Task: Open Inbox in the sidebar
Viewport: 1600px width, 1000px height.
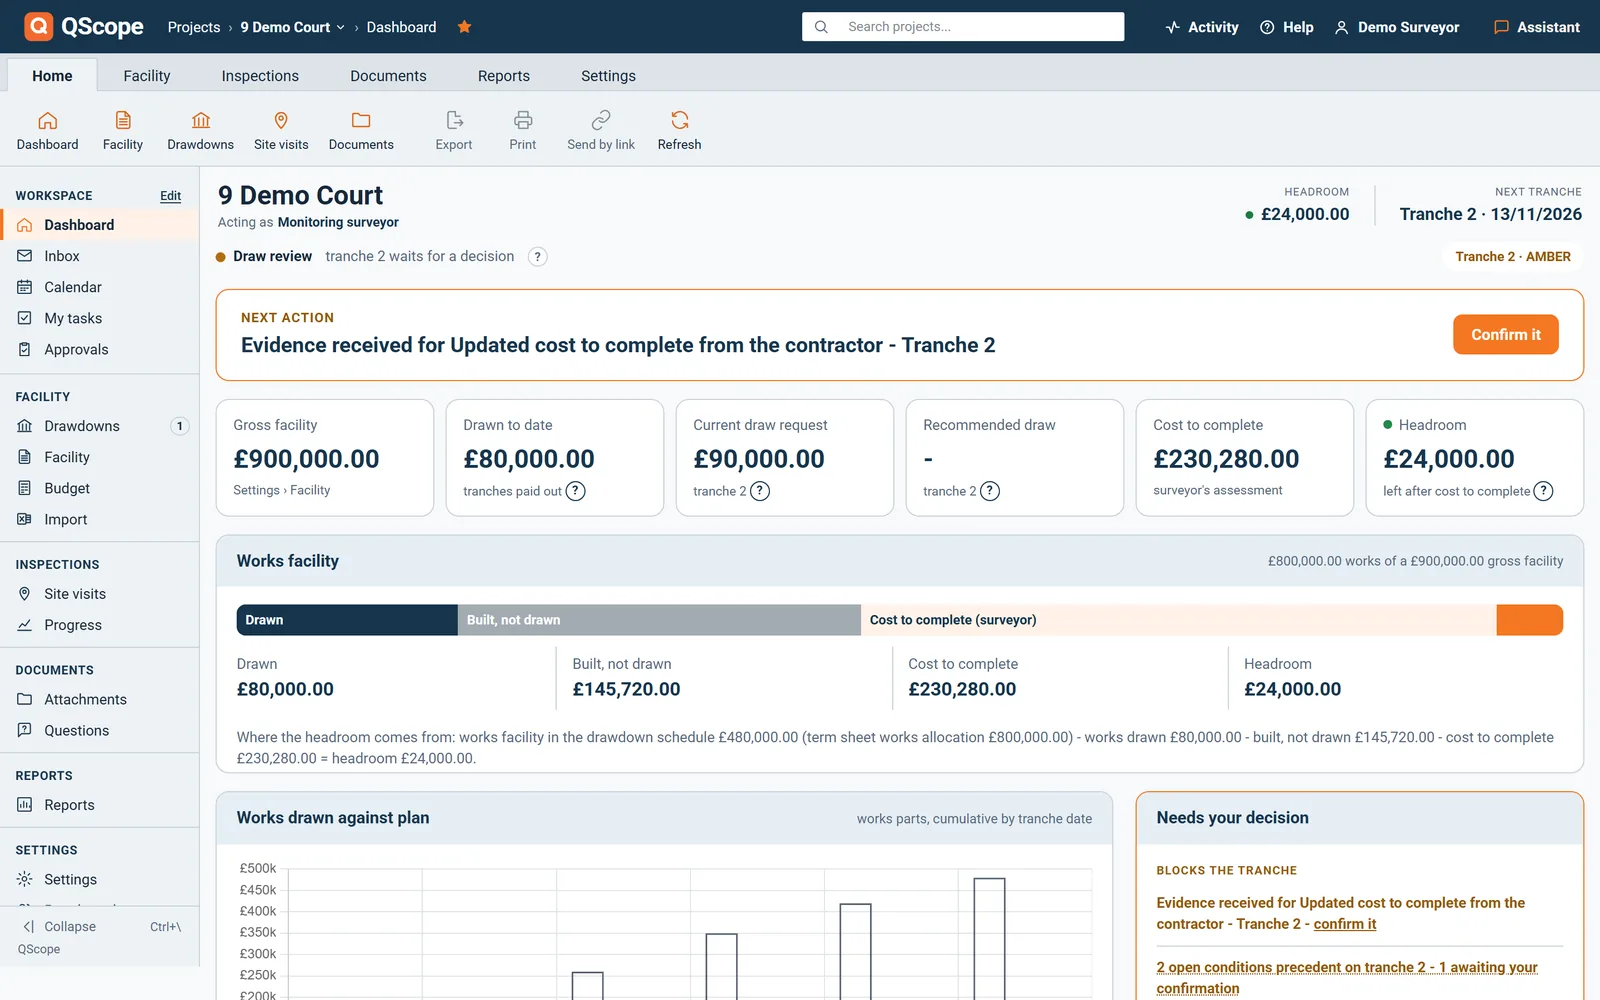Action: pyautogui.click(x=100, y=256)
